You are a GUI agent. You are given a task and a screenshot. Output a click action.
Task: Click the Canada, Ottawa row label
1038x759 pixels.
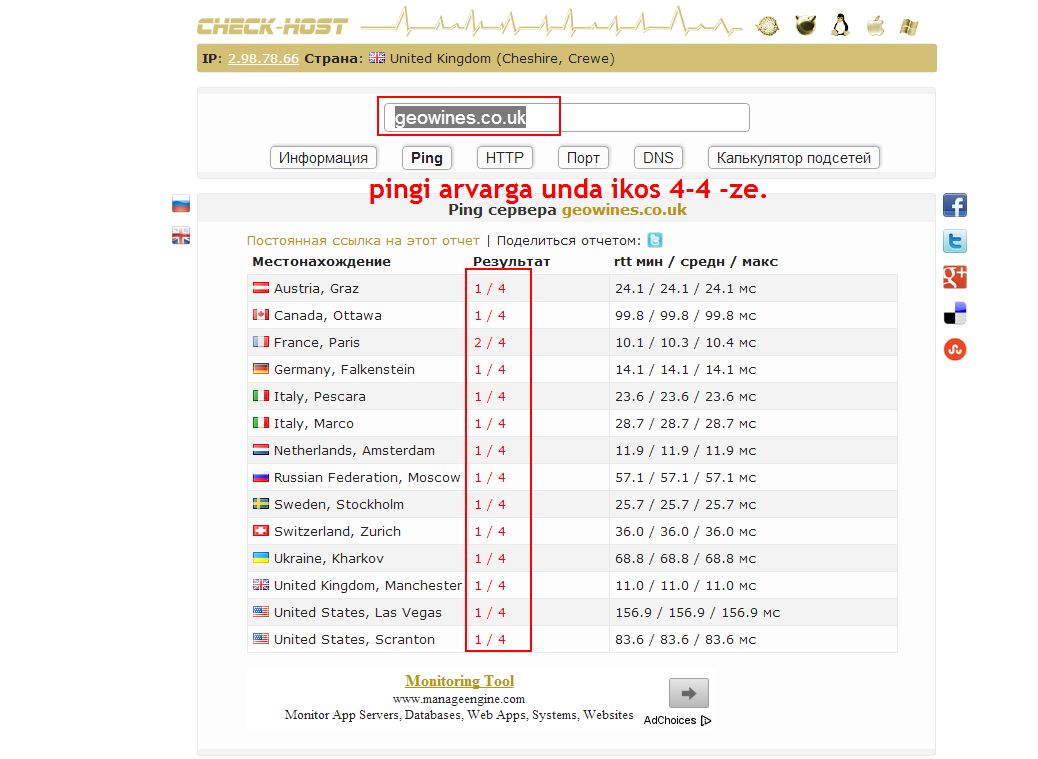click(x=328, y=316)
